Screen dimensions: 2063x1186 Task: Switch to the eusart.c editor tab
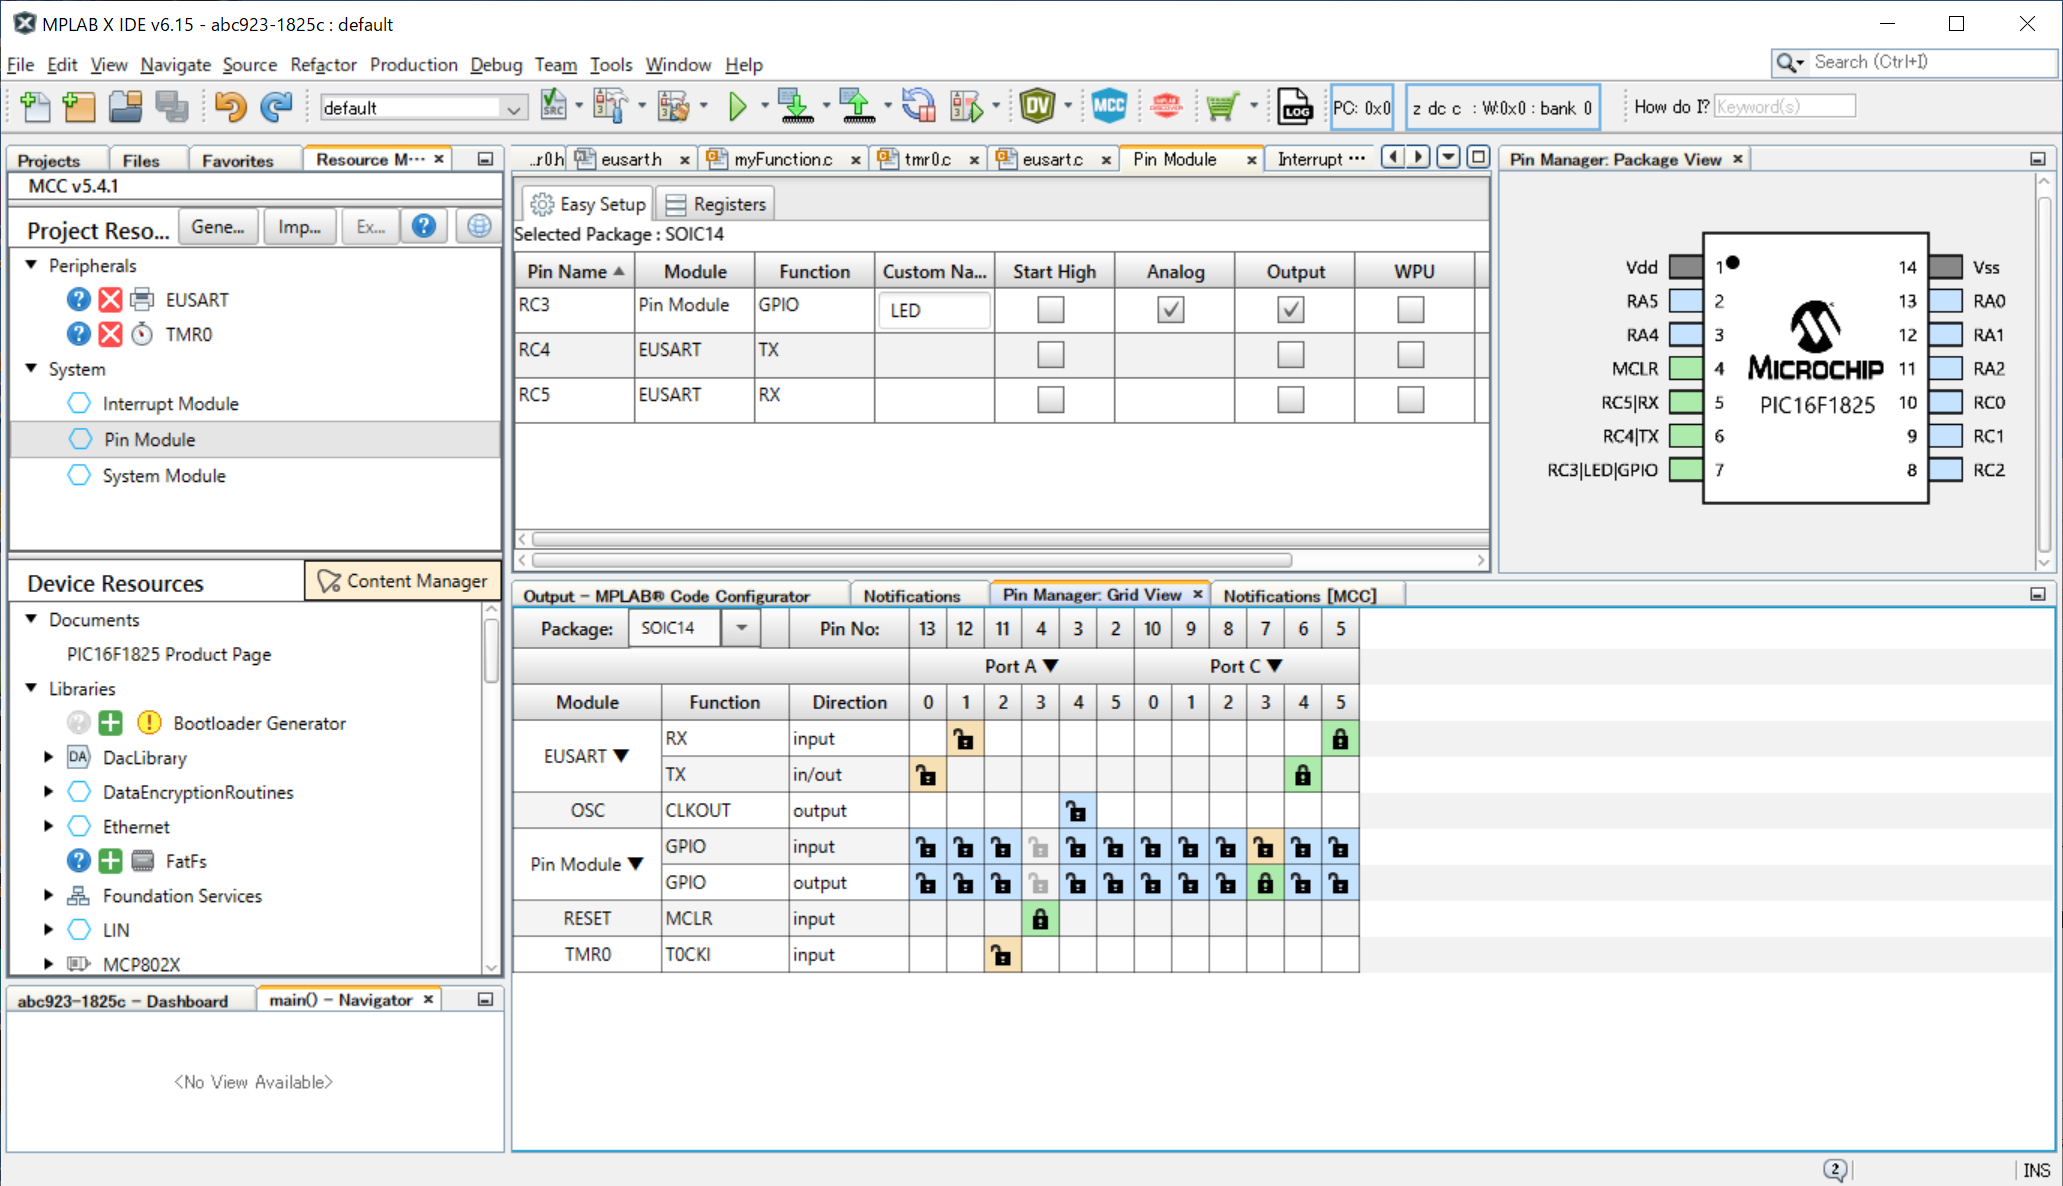coord(1052,159)
